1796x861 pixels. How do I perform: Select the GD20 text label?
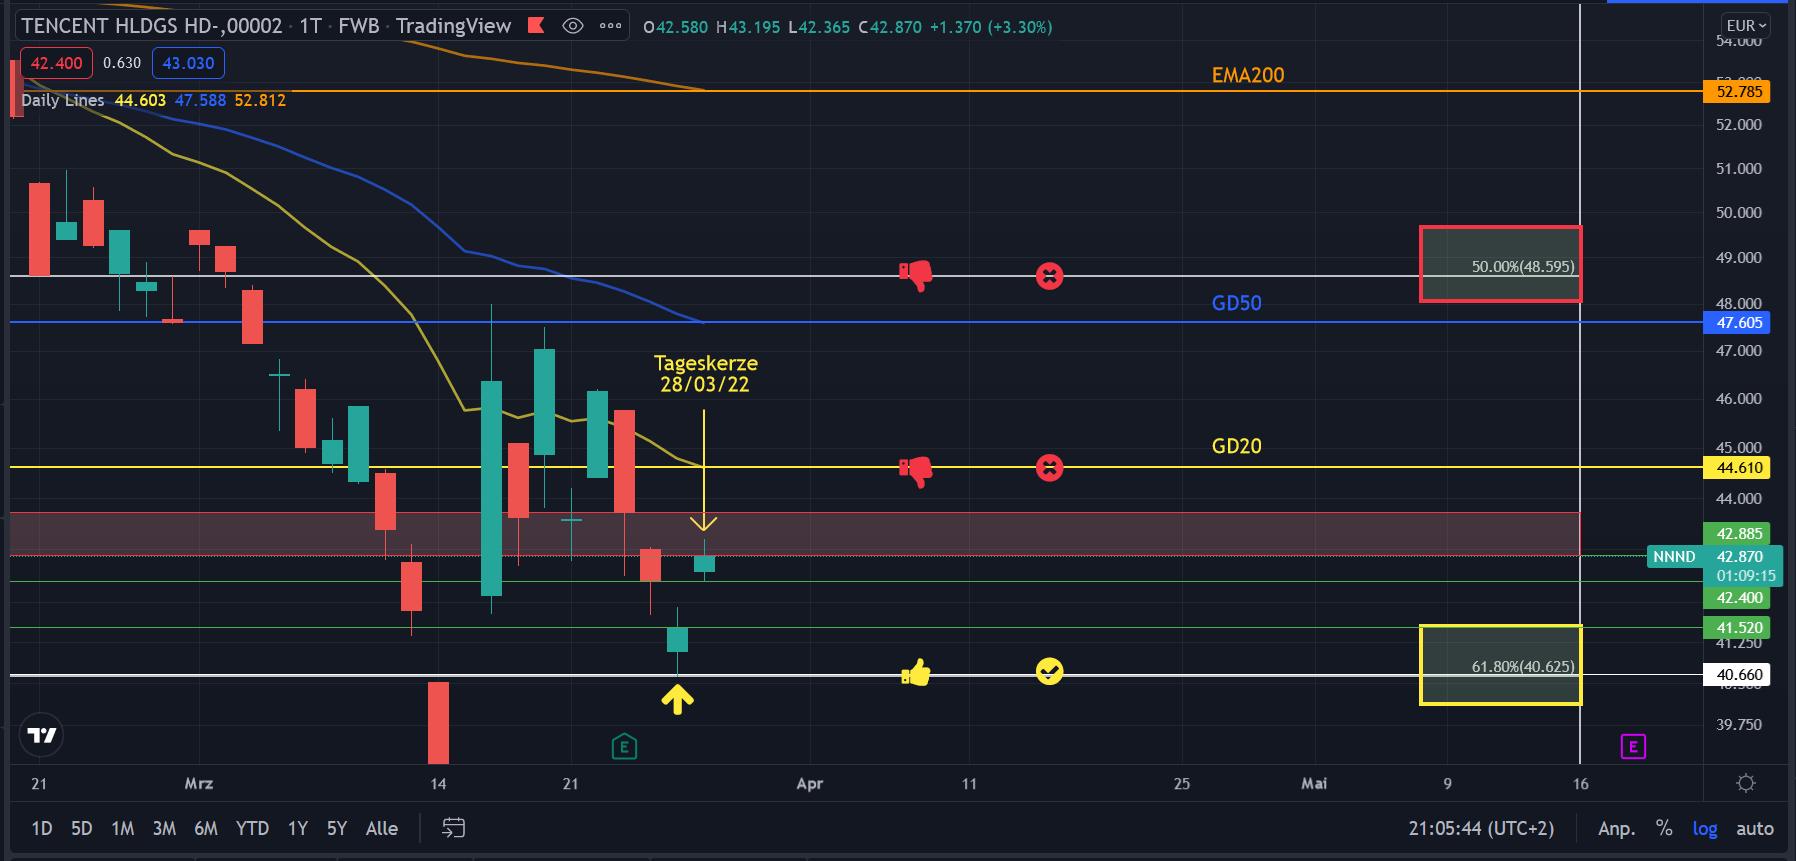click(1236, 446)
